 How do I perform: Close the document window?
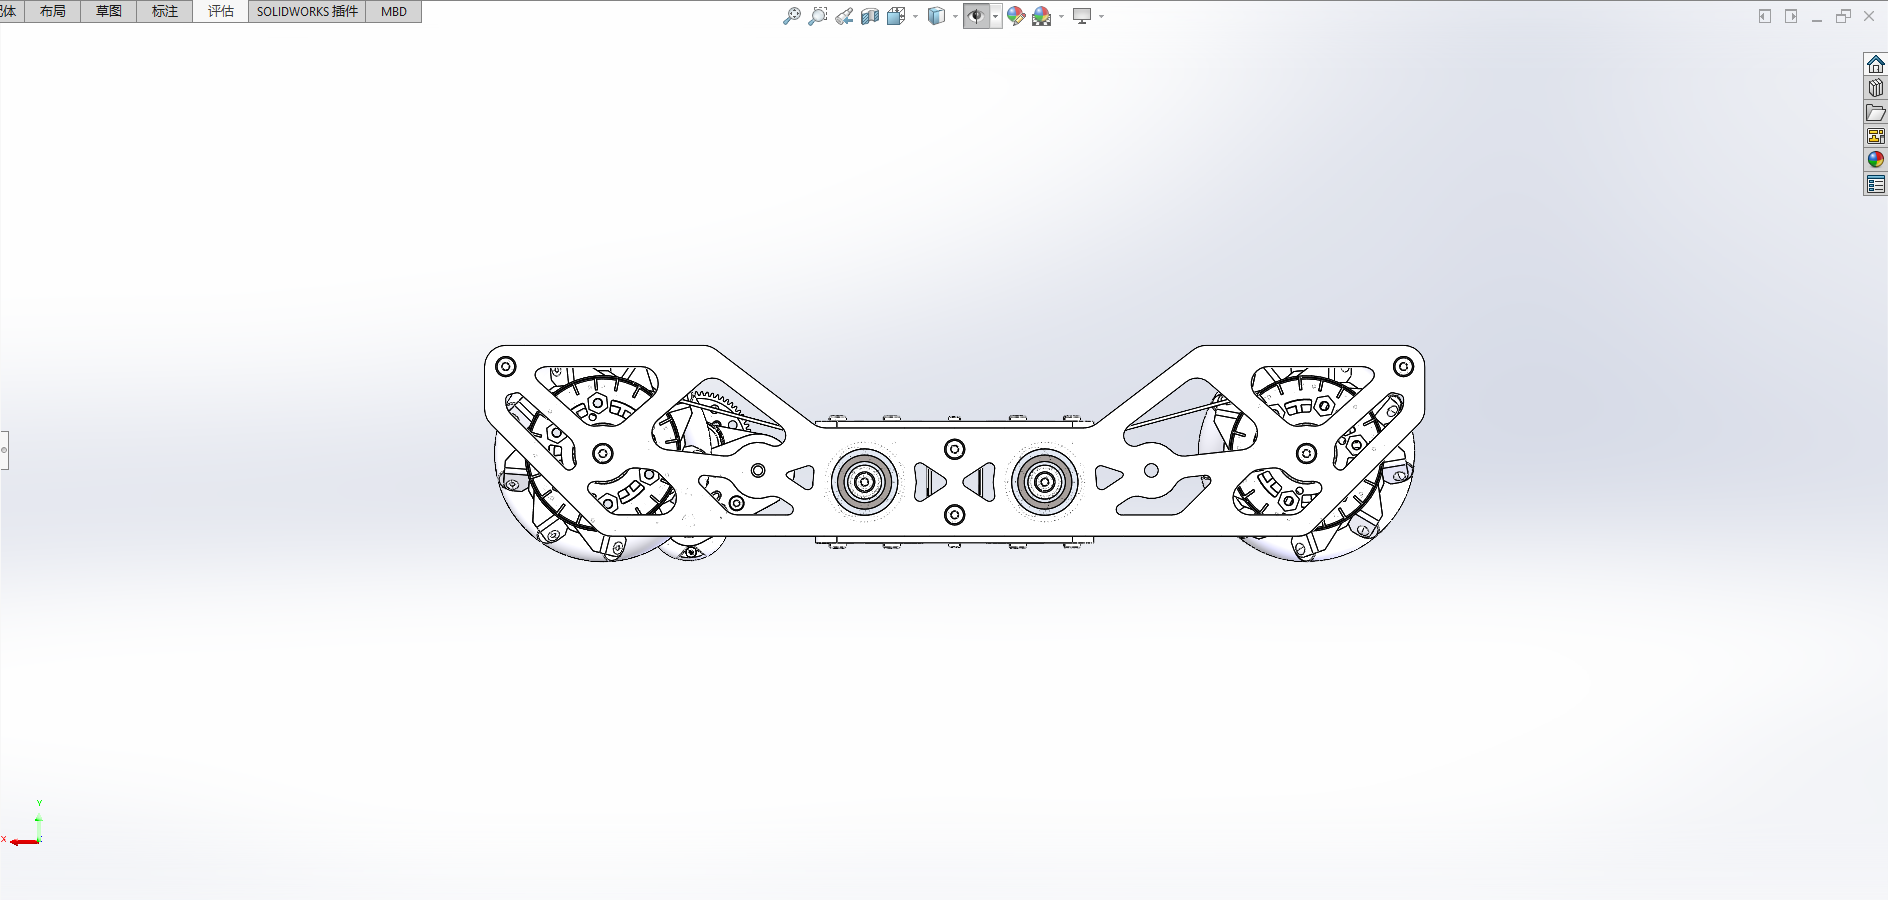pyautogui.click(x=1869, y=16)
